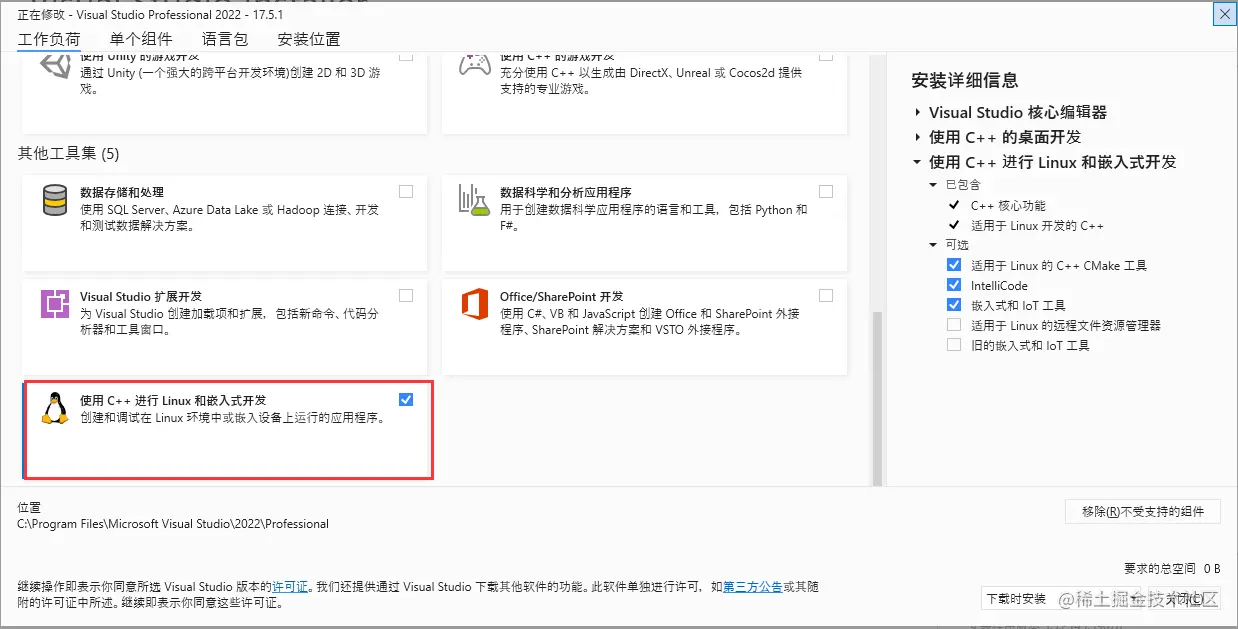Open the 许可证 link
The image size is (1238, 629).
[290, 587]
